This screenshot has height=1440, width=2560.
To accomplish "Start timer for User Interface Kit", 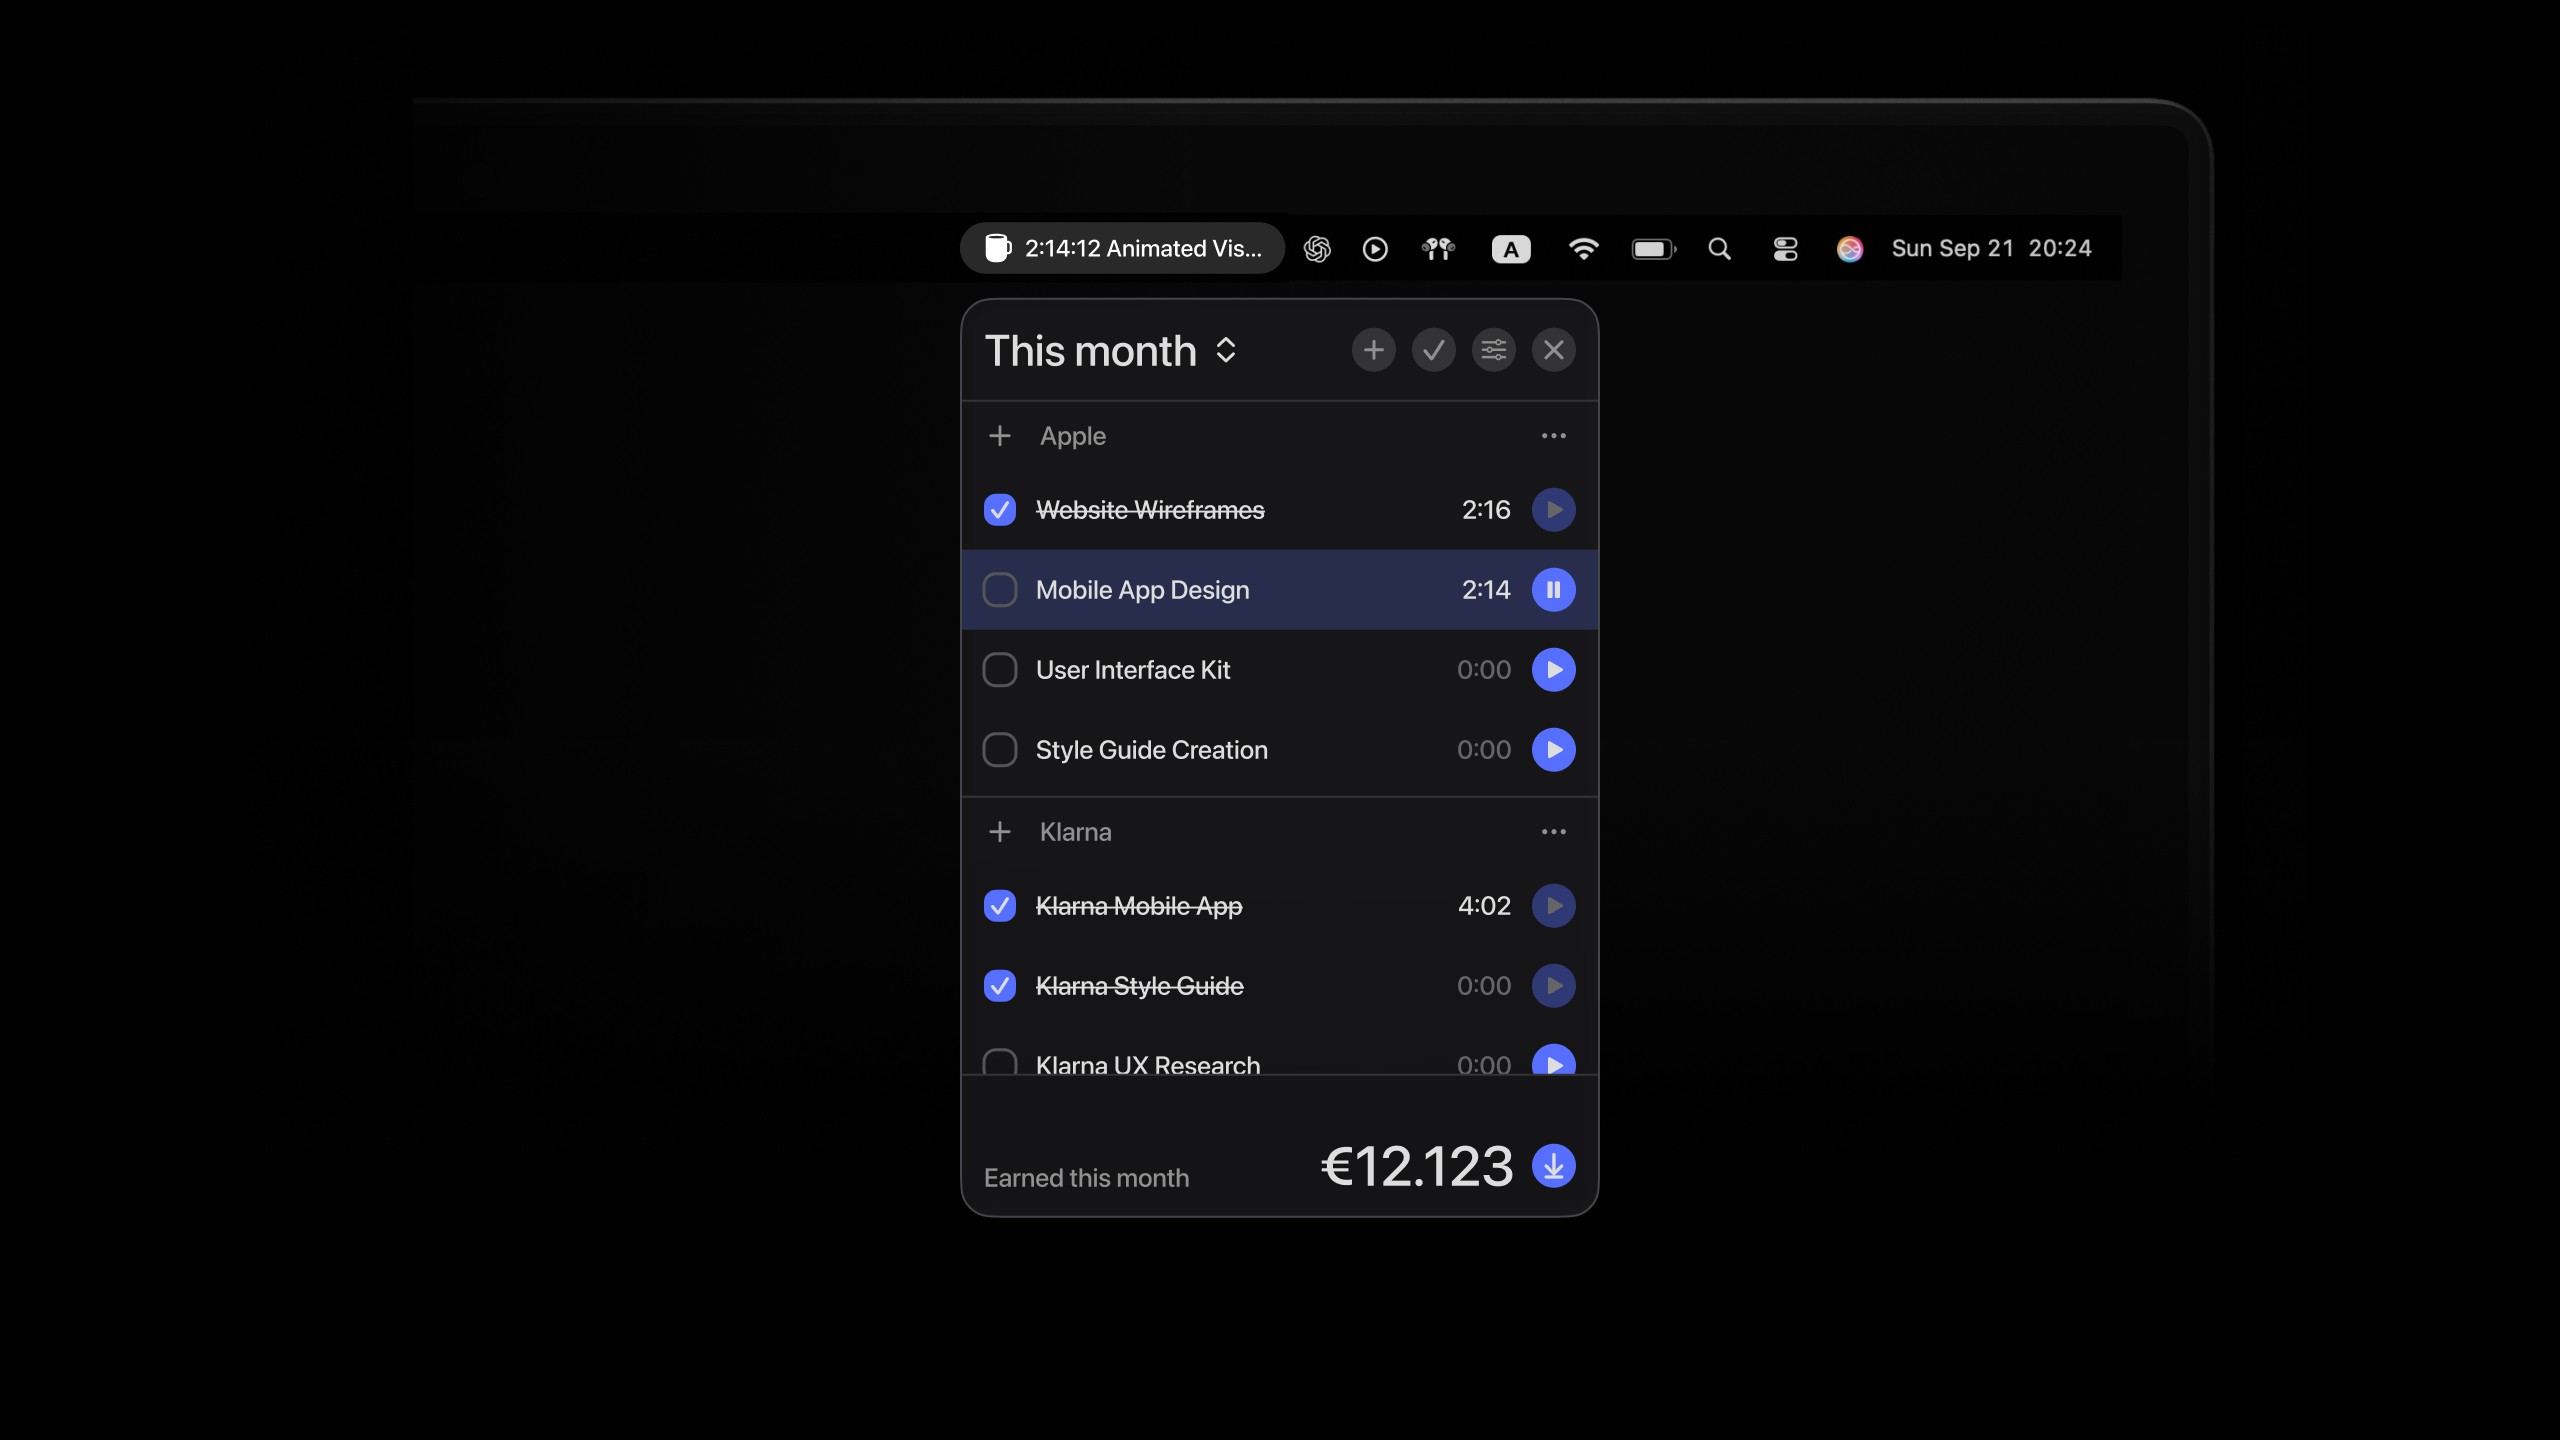I will click(x=1553, y=670).
